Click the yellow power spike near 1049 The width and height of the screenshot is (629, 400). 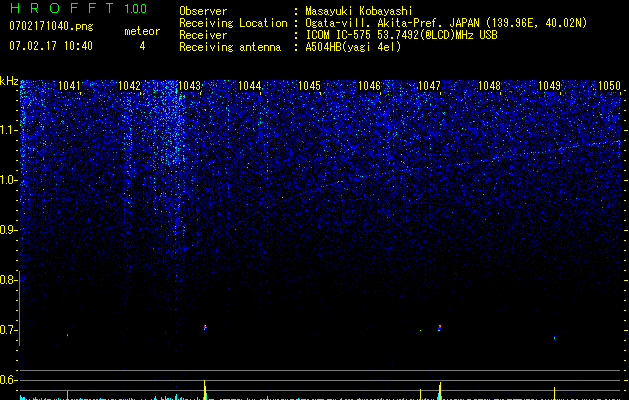point(554,393)
